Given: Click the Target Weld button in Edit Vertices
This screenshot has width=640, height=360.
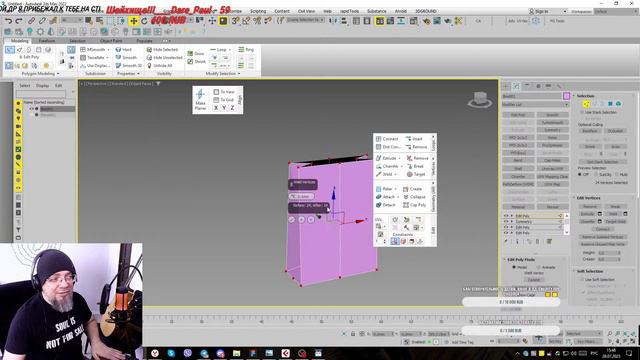Looking at the screenshot, I should pos(616,222).
